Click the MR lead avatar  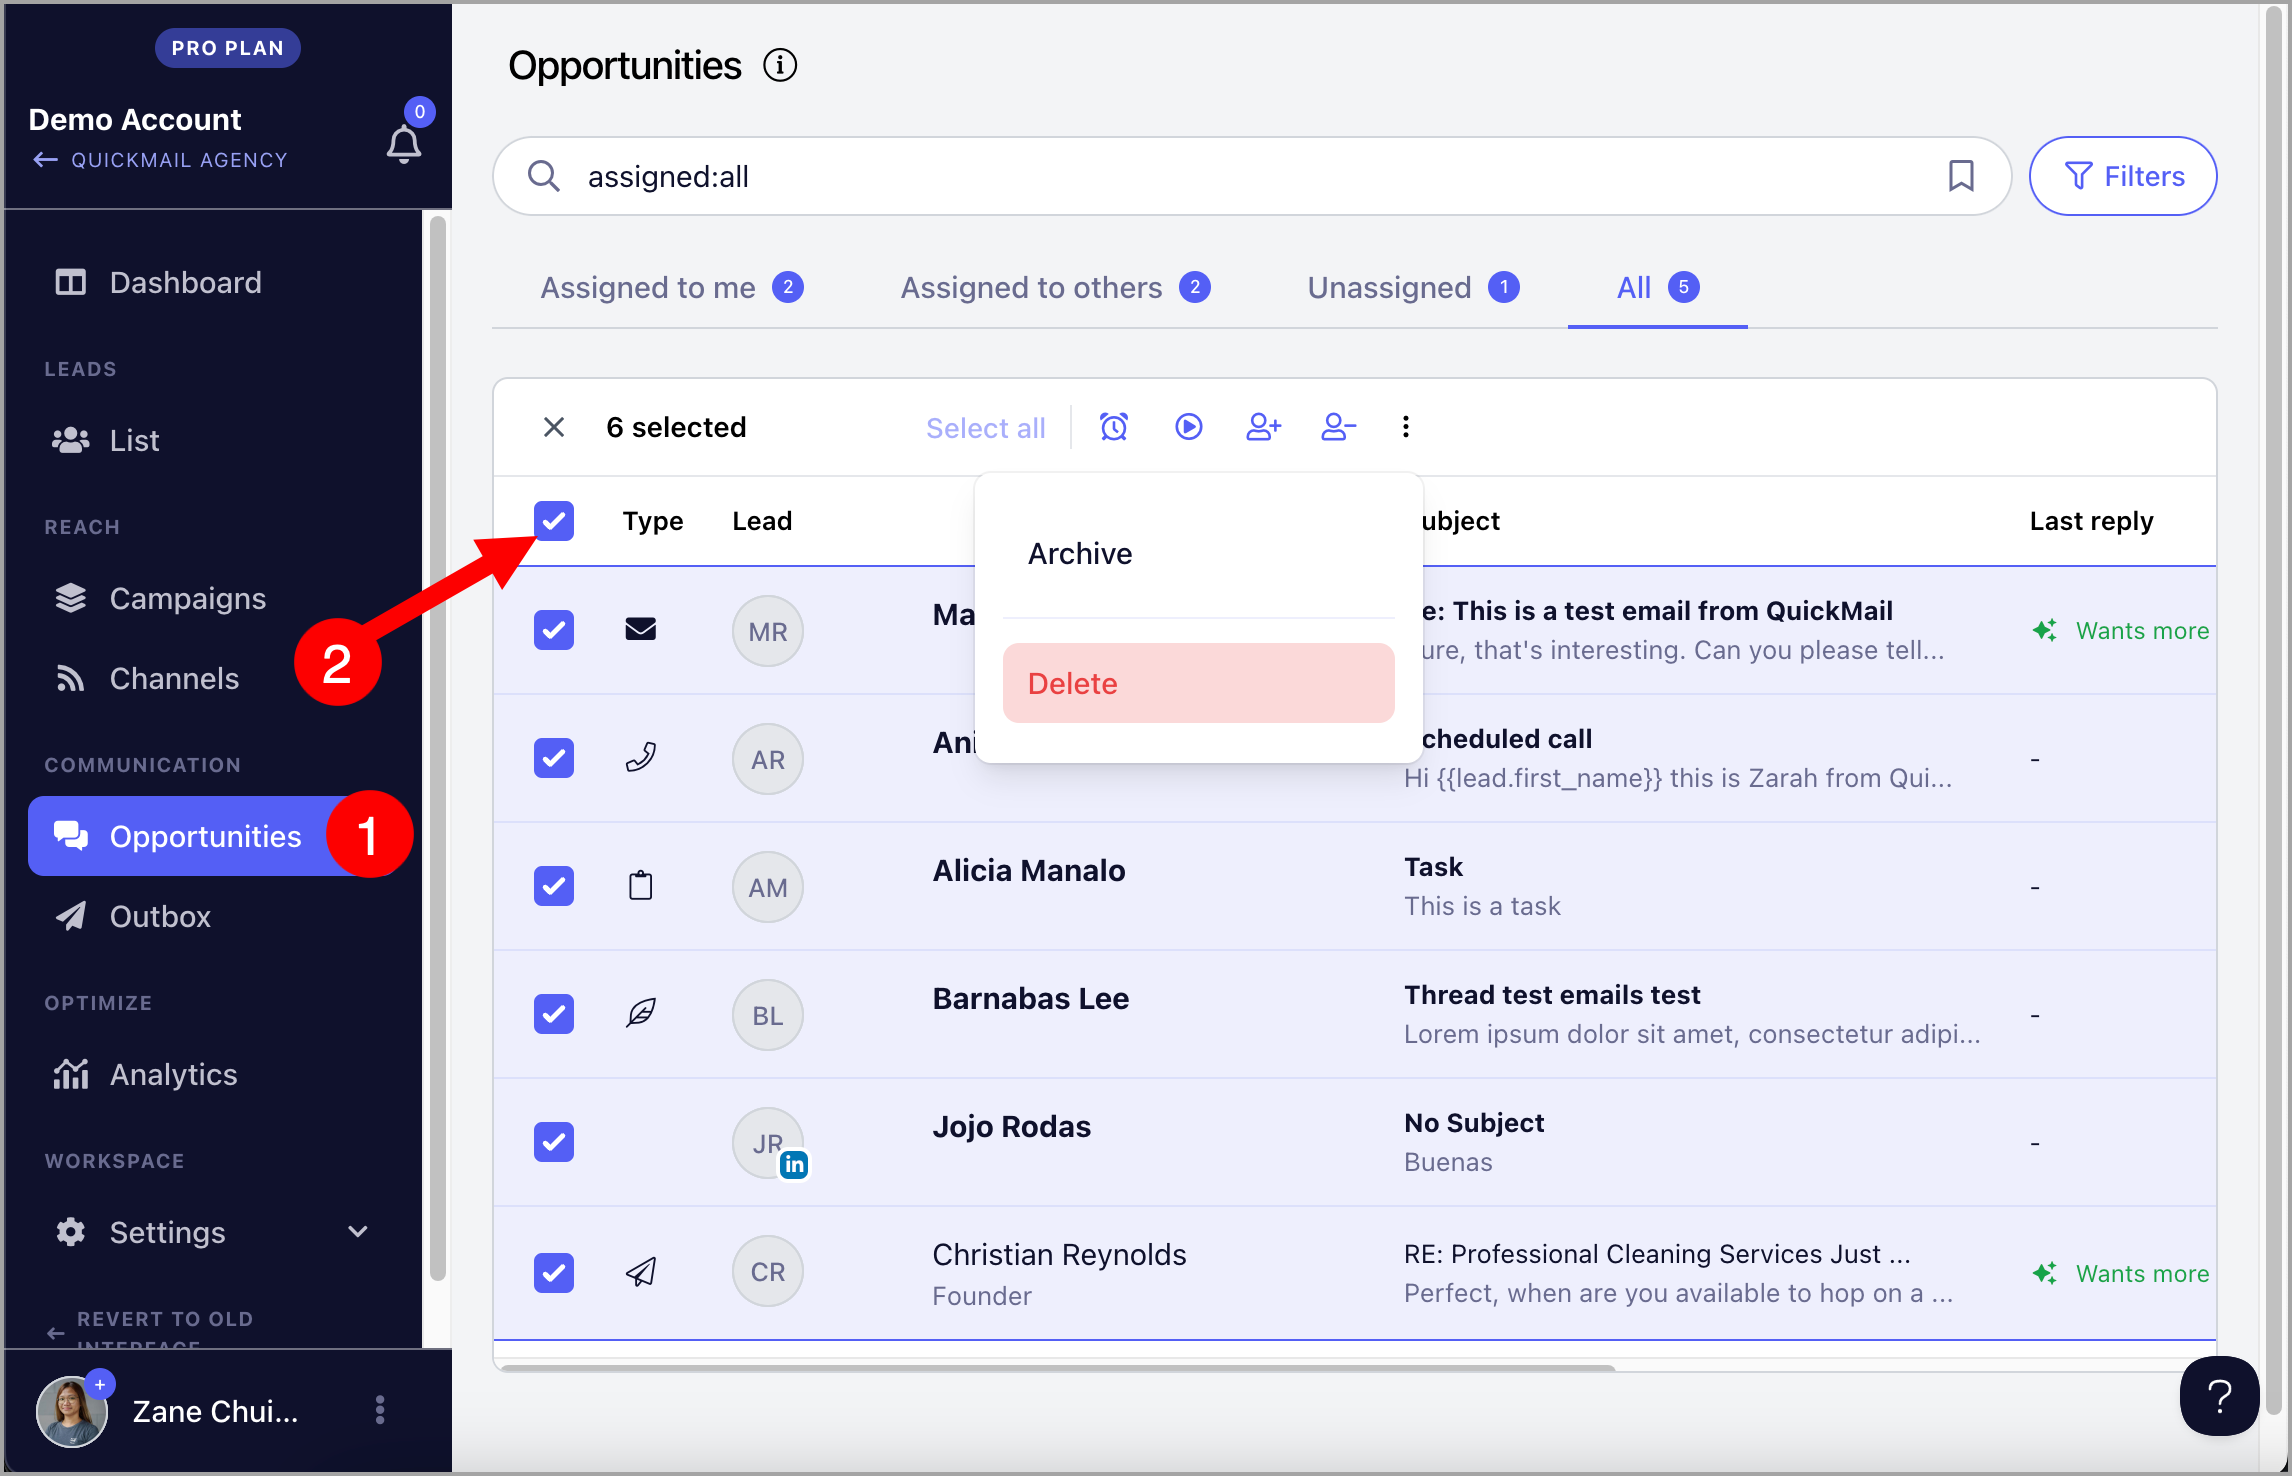(768, 631)
